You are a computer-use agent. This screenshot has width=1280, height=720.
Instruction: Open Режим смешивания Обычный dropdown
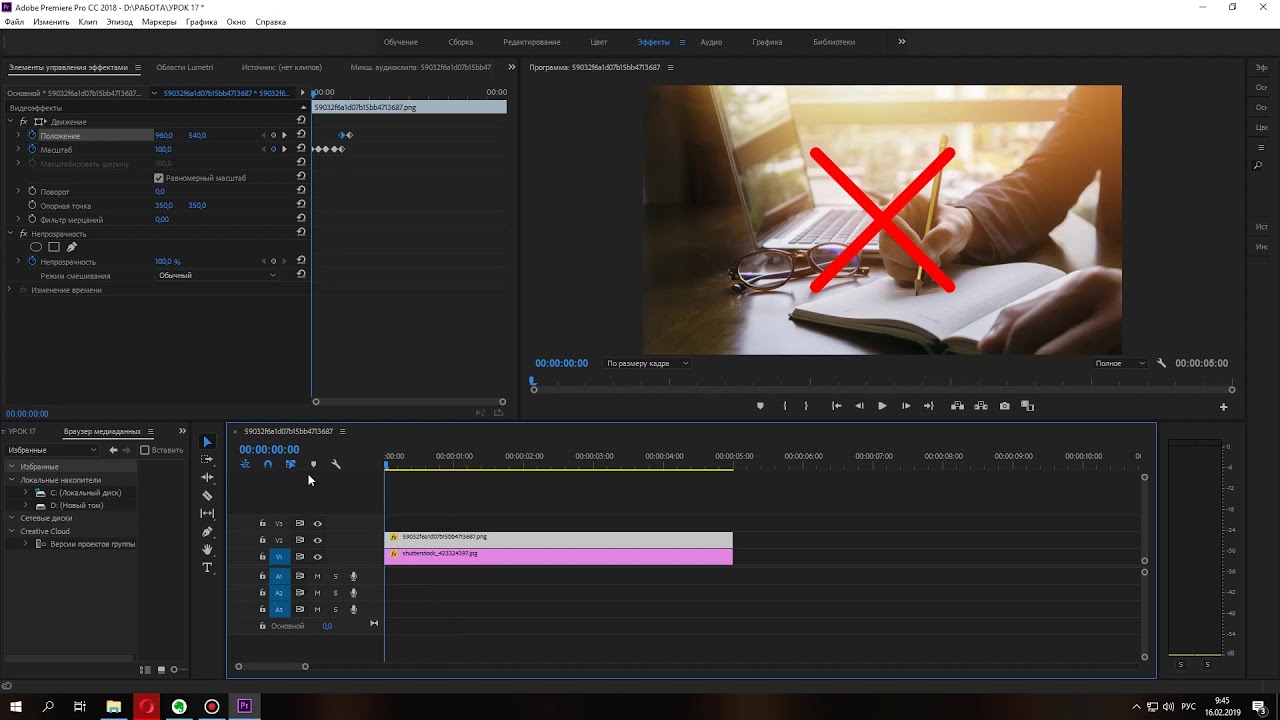coord(217,275)
